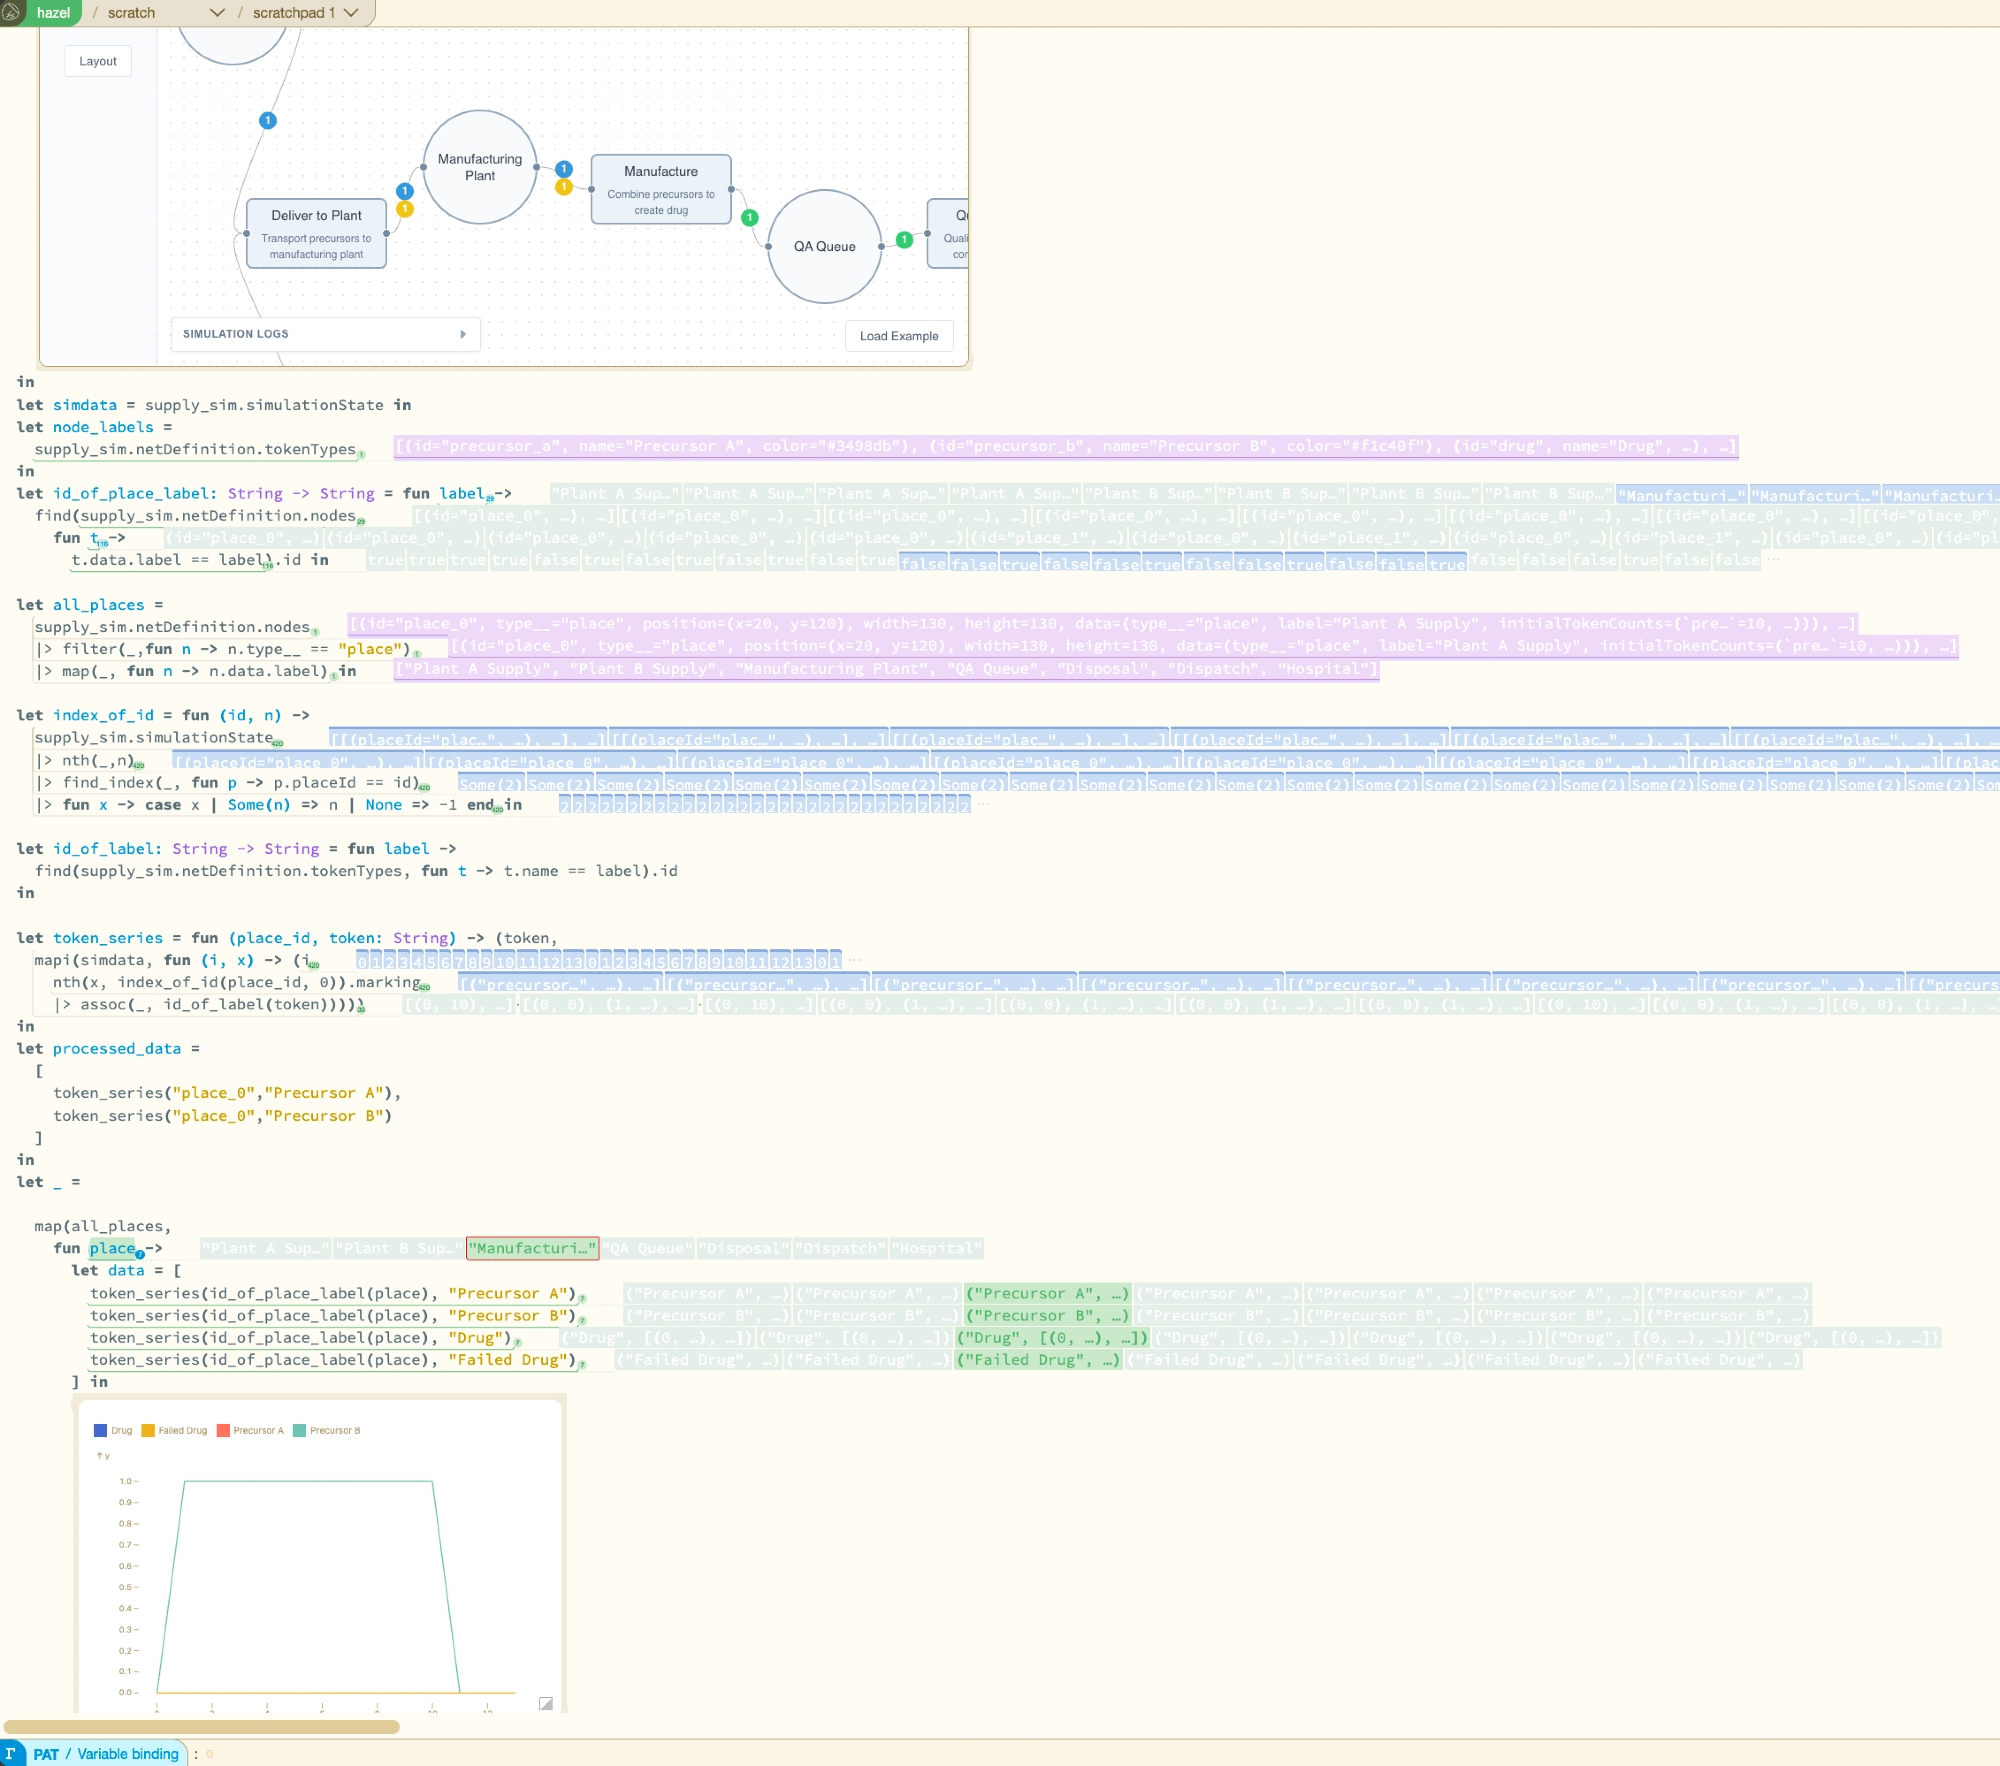
Task: Click the Layout button
Action: (98, 61)
